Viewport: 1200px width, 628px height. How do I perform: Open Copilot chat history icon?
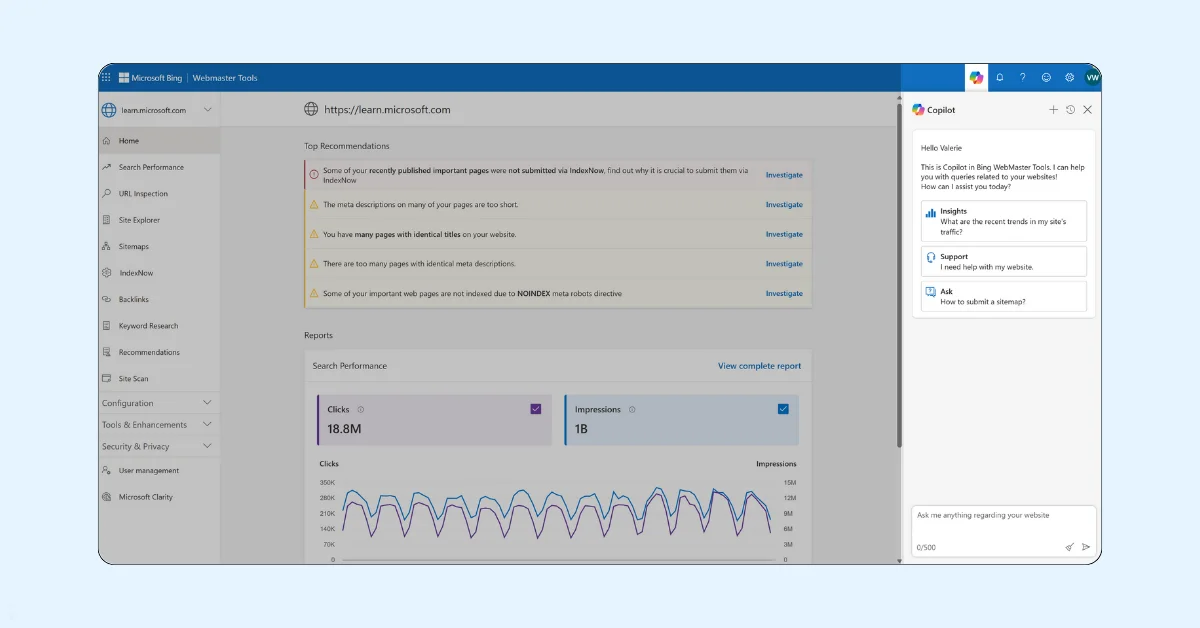click(1070, 110)
